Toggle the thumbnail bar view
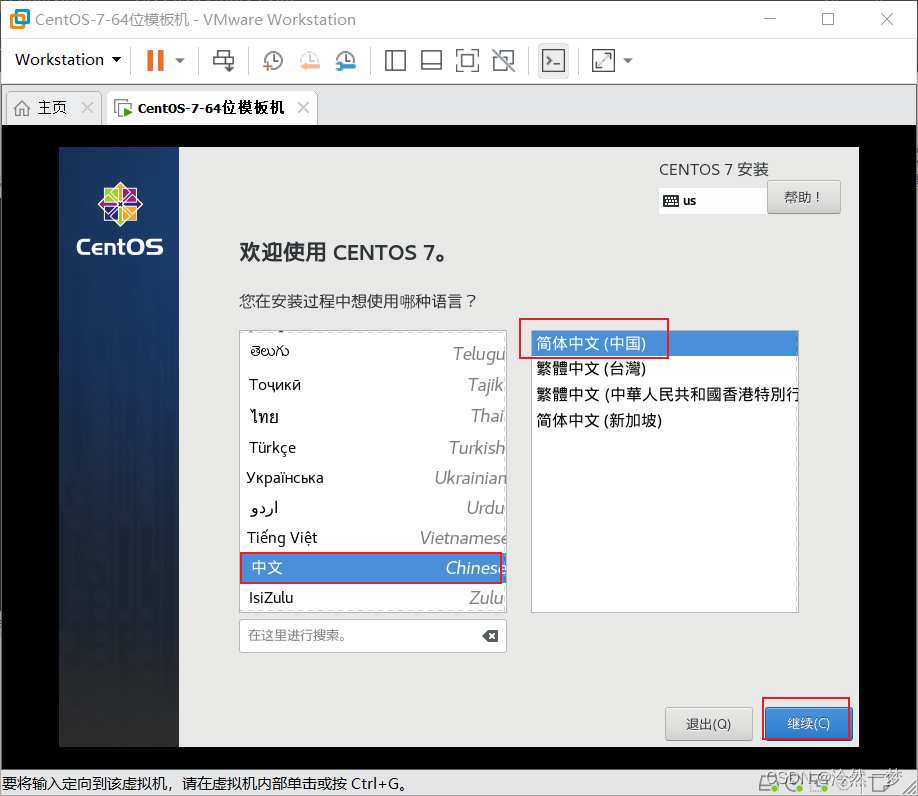Image resolution: width=918 pixels, height=796 pixels. coord(431,60)
